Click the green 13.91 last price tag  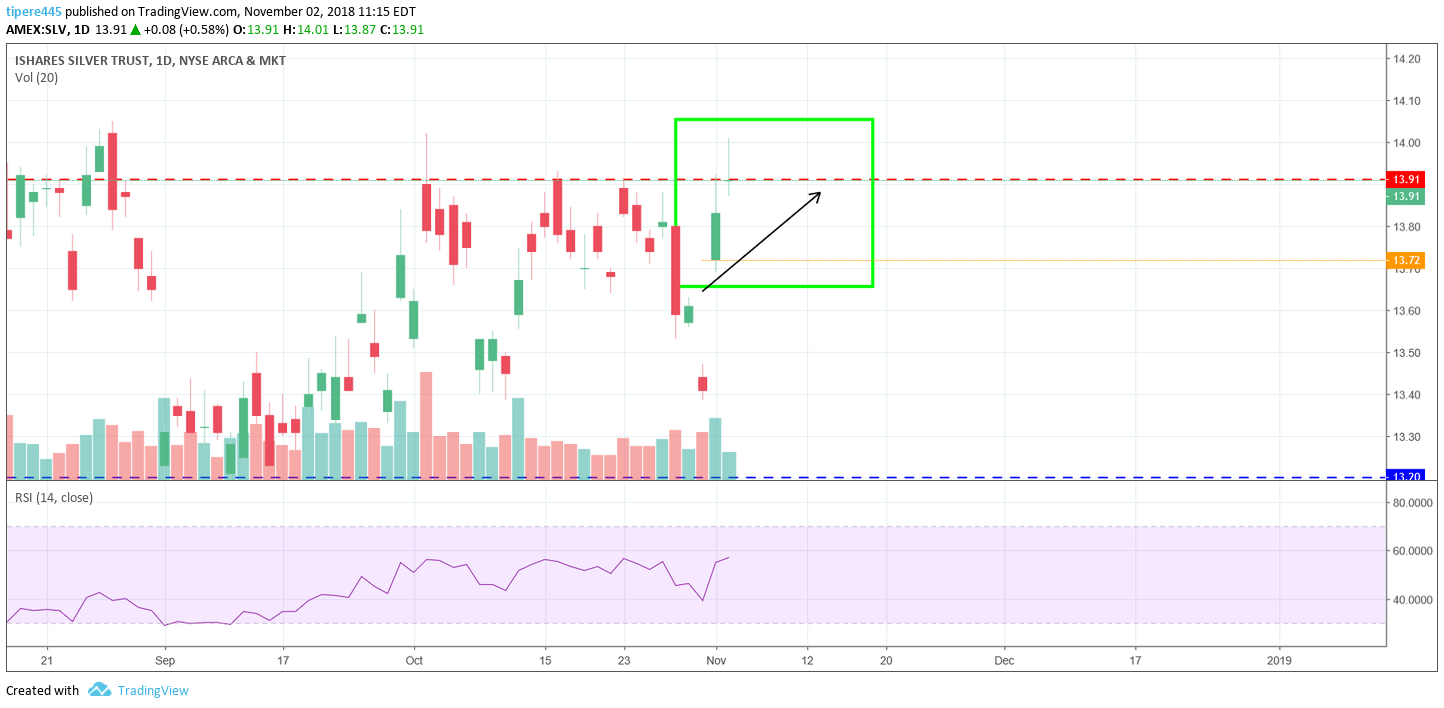[1407, 196]
